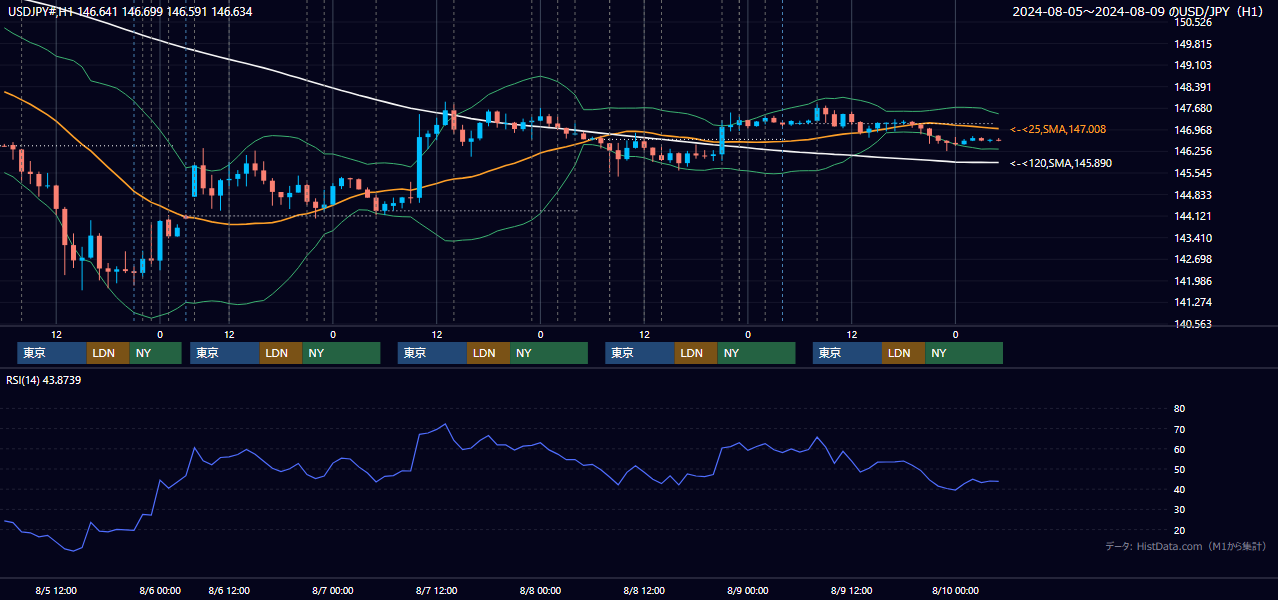Click price axis value 148.391

tap(1193, 87)
